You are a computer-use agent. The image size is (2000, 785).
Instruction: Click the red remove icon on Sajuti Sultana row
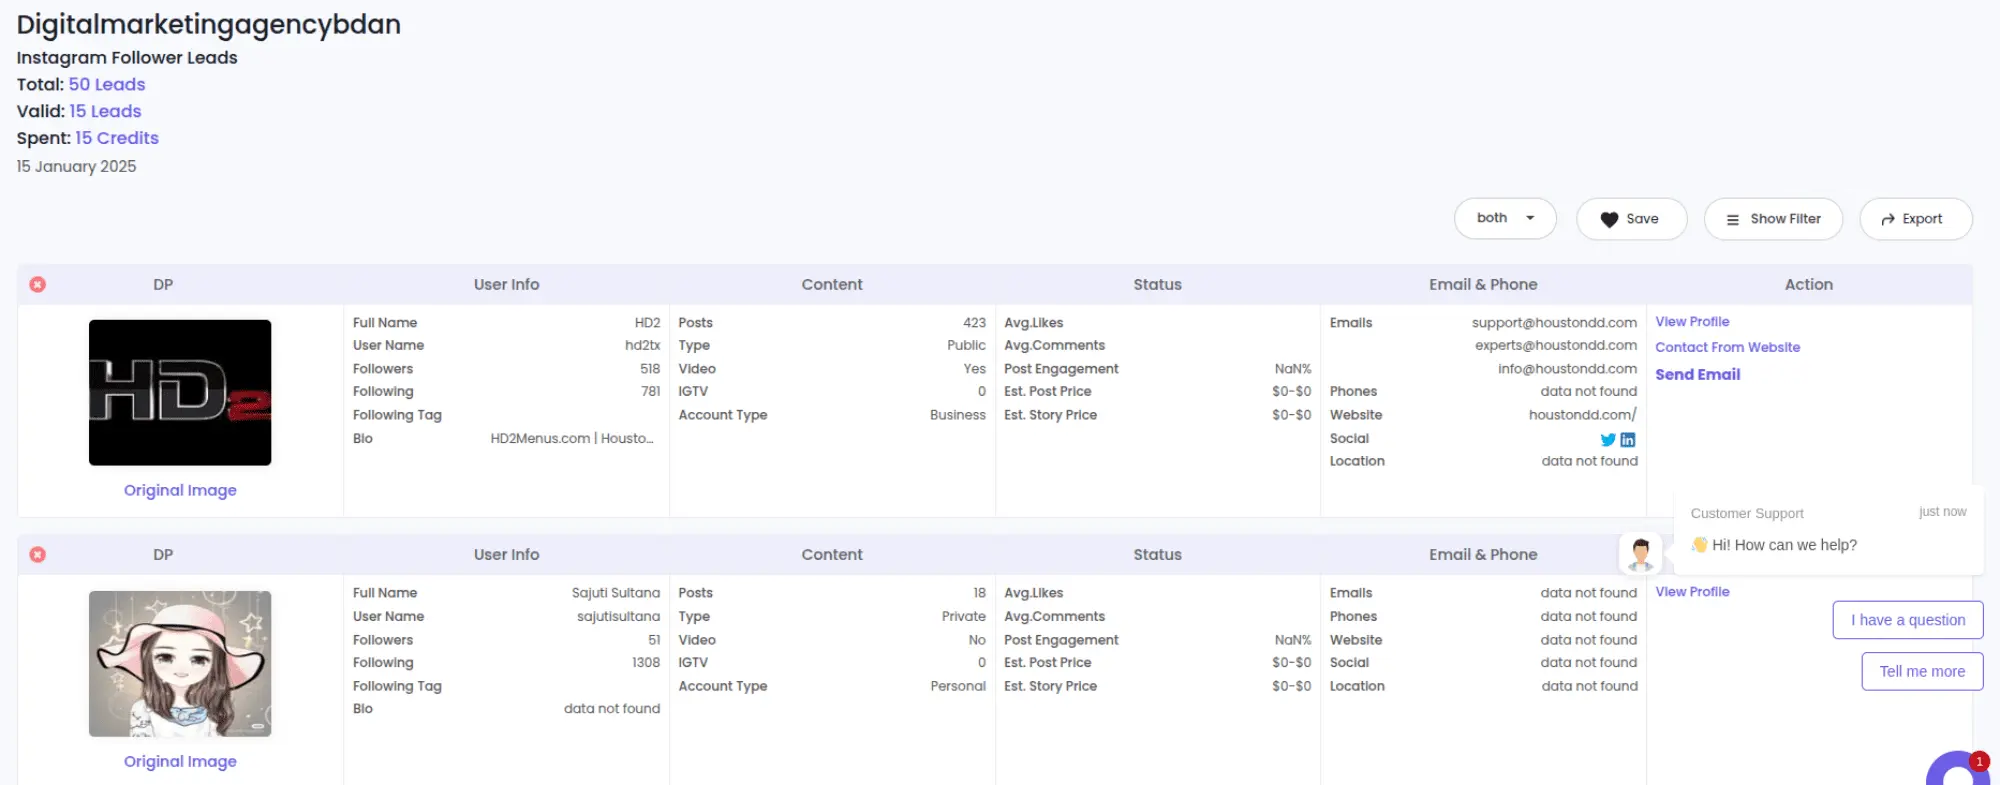(38, 555)
